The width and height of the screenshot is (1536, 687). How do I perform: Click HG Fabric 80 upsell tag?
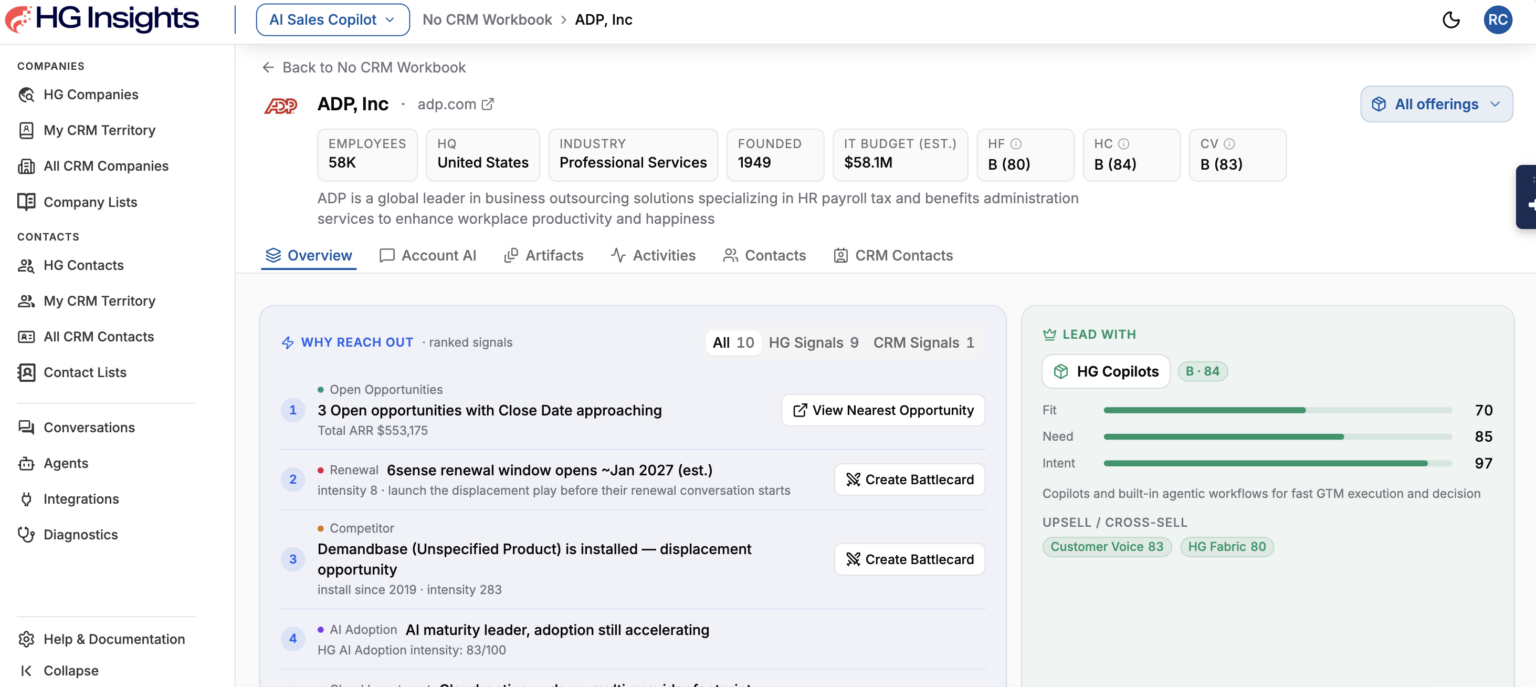1227,547
